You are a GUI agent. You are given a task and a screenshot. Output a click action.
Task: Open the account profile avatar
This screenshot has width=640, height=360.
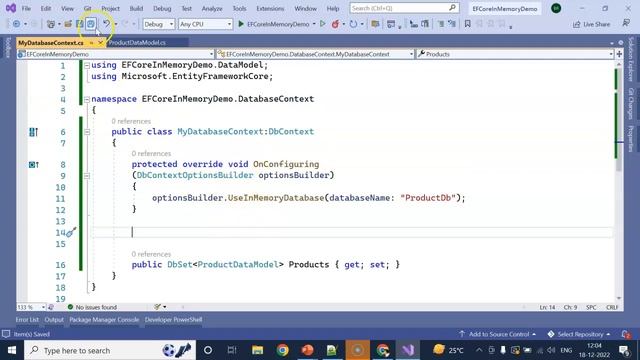556,8
